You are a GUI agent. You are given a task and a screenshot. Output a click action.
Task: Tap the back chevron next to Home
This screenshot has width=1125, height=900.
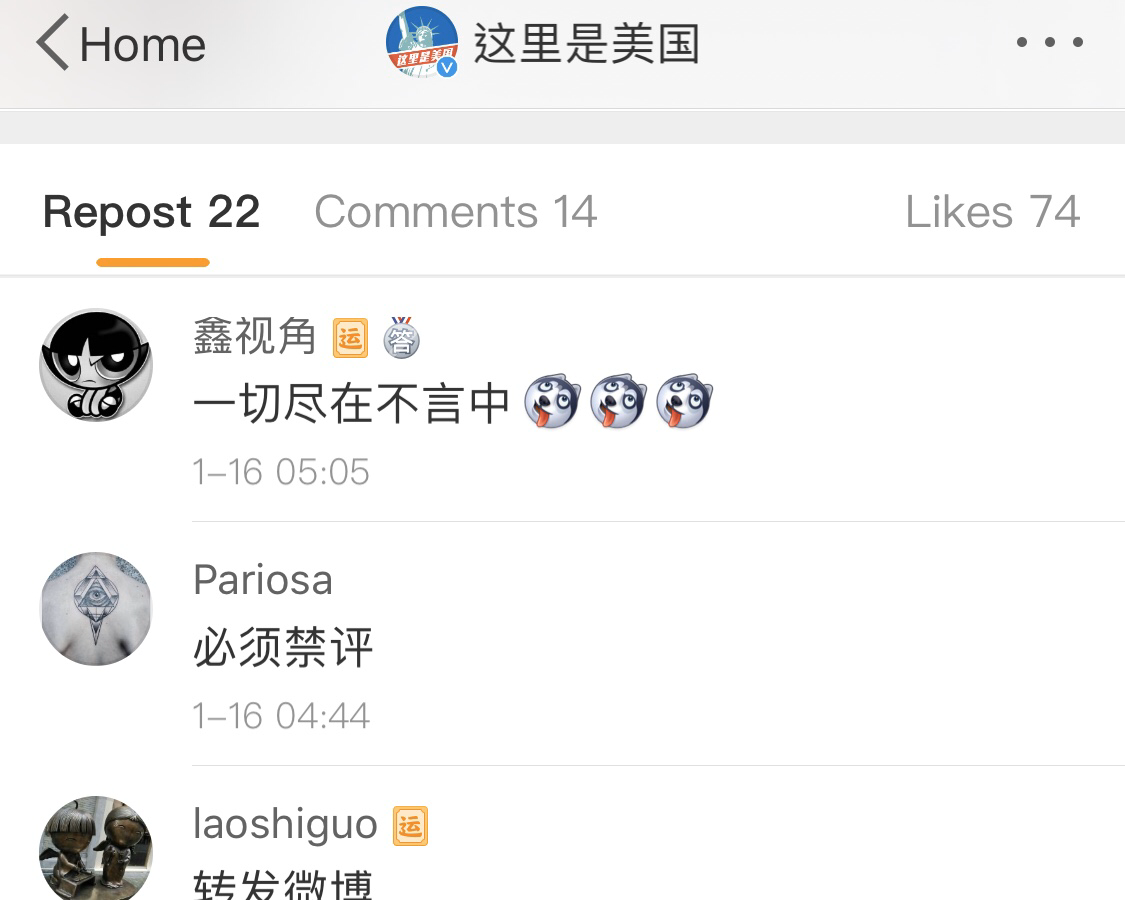coord(52,42)
